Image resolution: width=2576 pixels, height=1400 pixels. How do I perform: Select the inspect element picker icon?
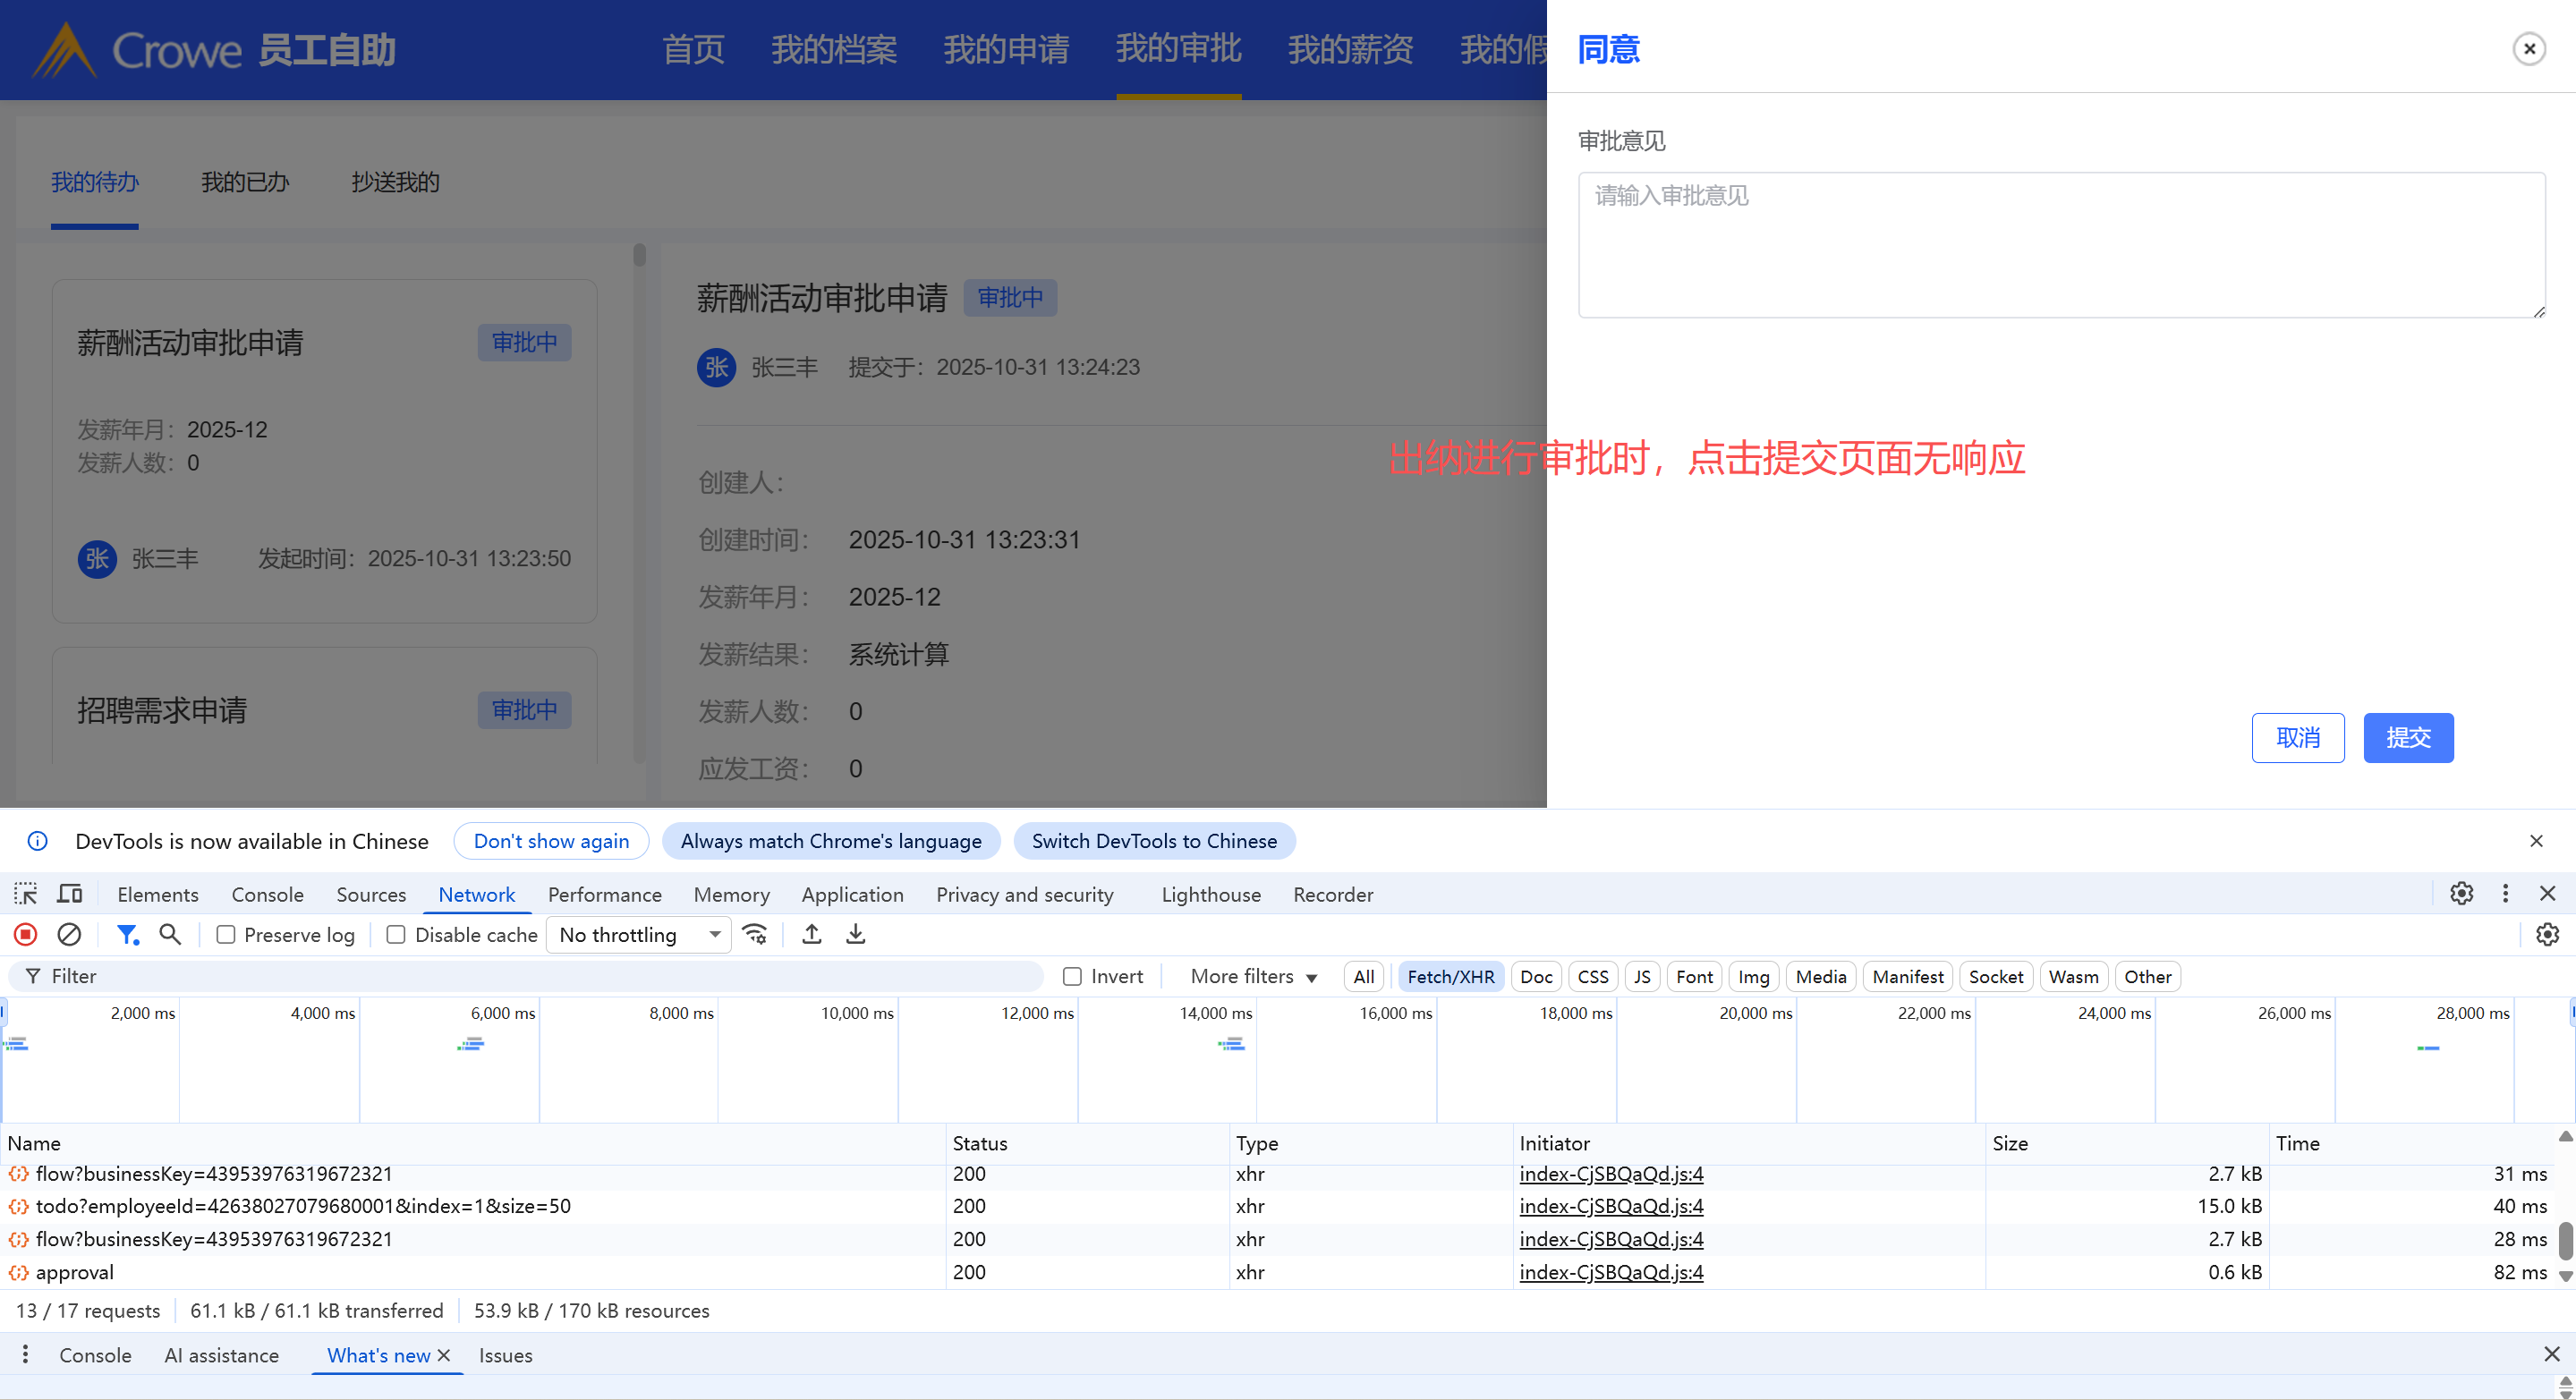[26, 894]
